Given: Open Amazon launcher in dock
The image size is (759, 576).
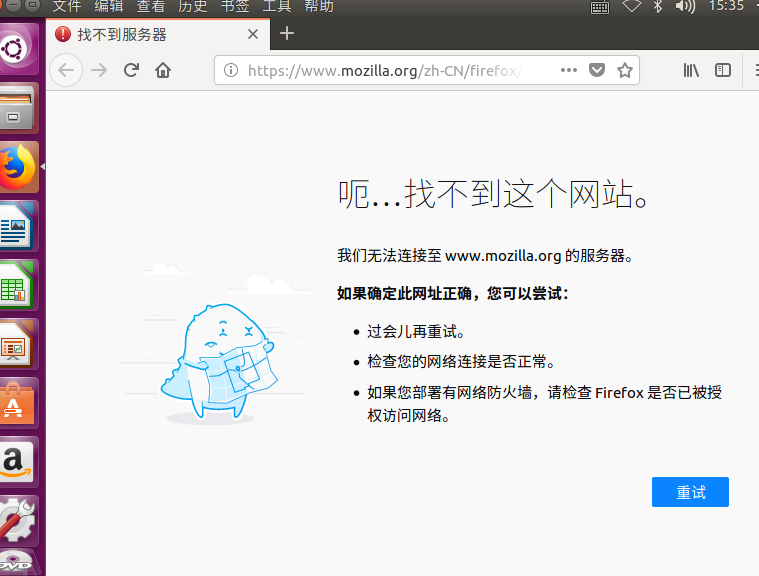Looking at the screenshot, I should click(x=18, y=462).
